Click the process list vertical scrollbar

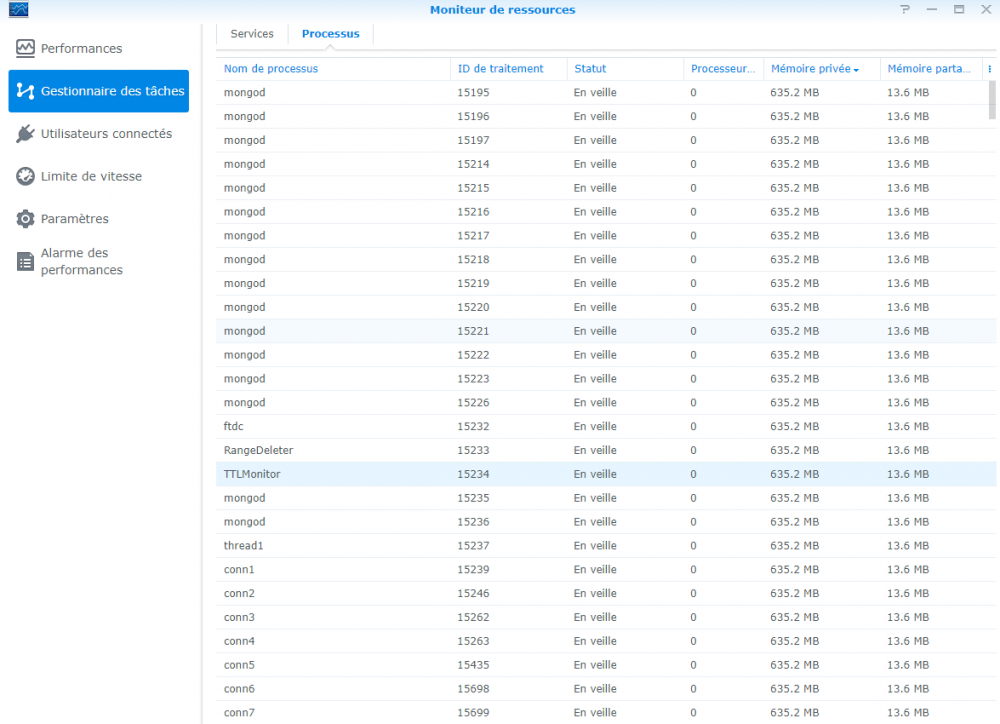(x=992, y=100)
